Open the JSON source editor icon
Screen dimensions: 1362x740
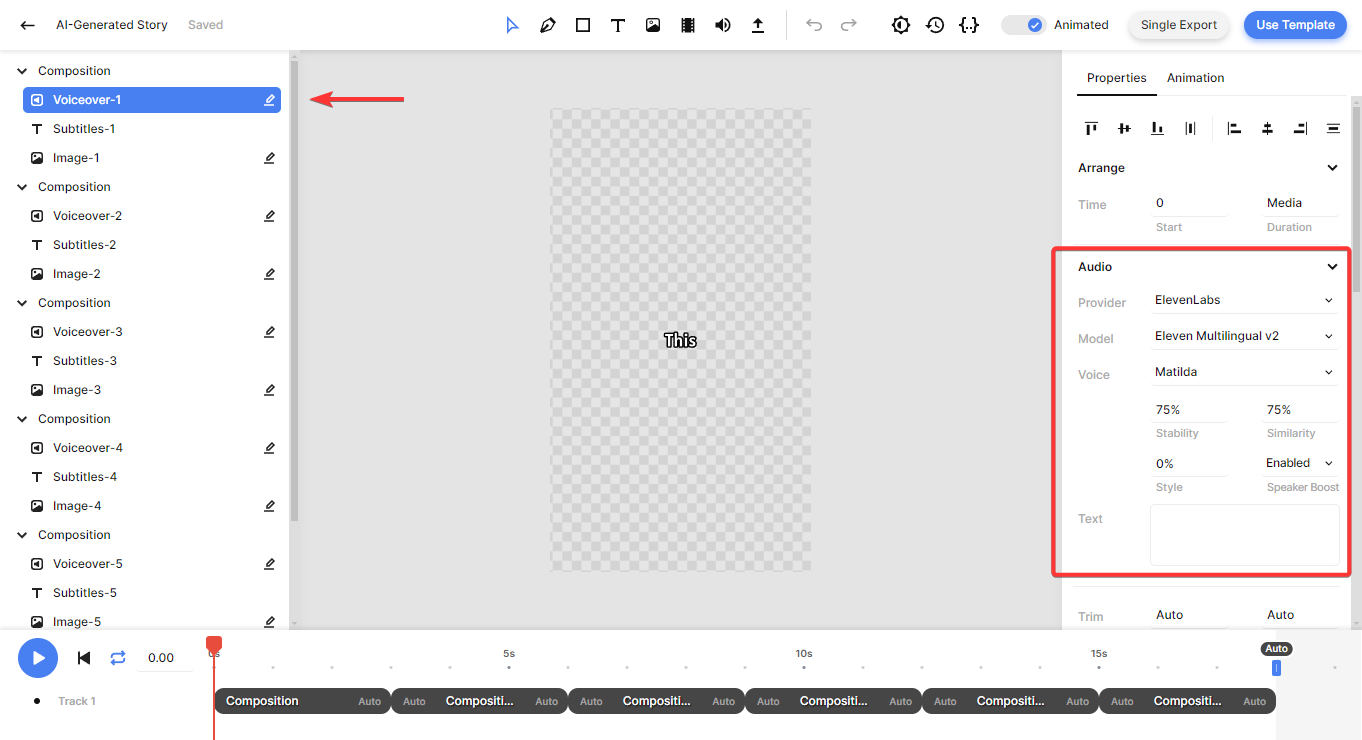[968, 25]
